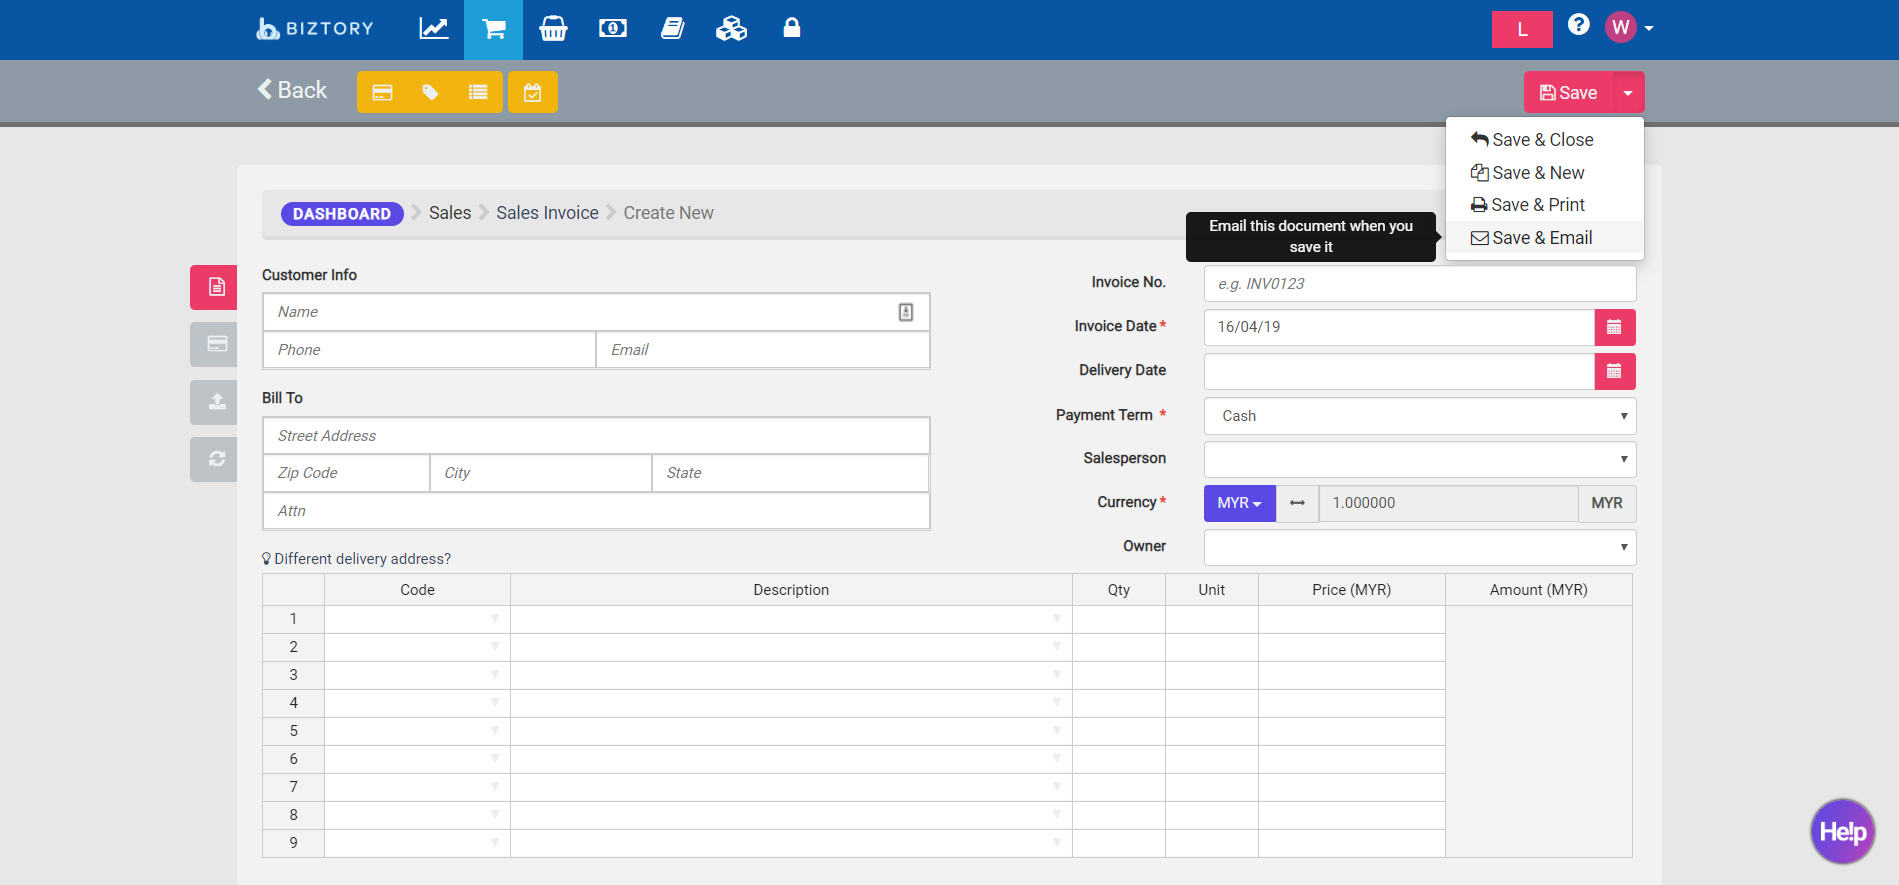Select the grey upload sidebar icon
Image resolution: width=1899 pixels, height=885 pixels.
pyautogui.click(x=214, y=402)
